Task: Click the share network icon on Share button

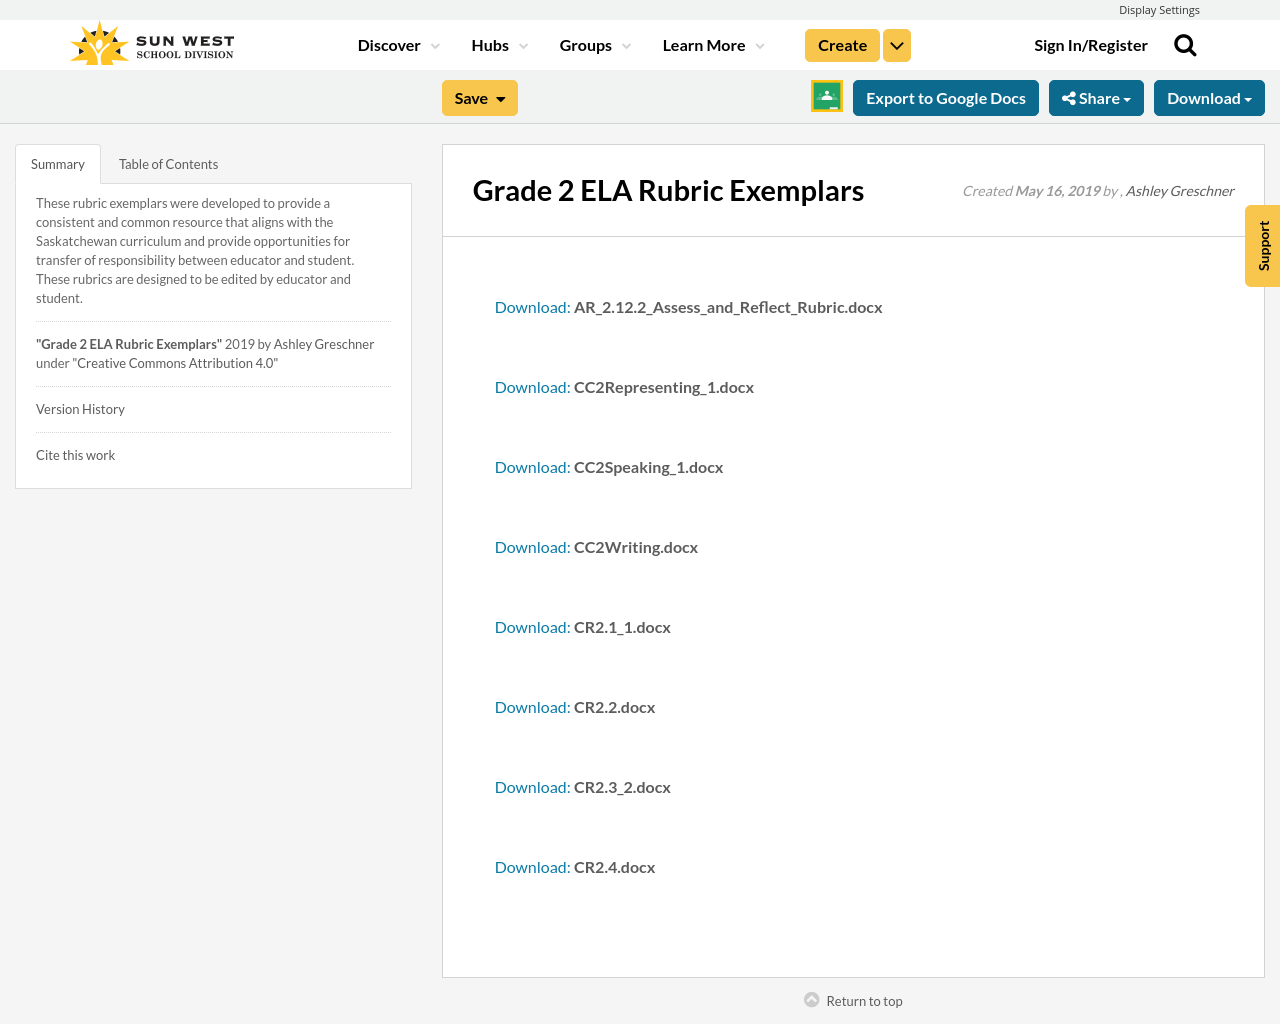Action: (x=1069, y=97)
